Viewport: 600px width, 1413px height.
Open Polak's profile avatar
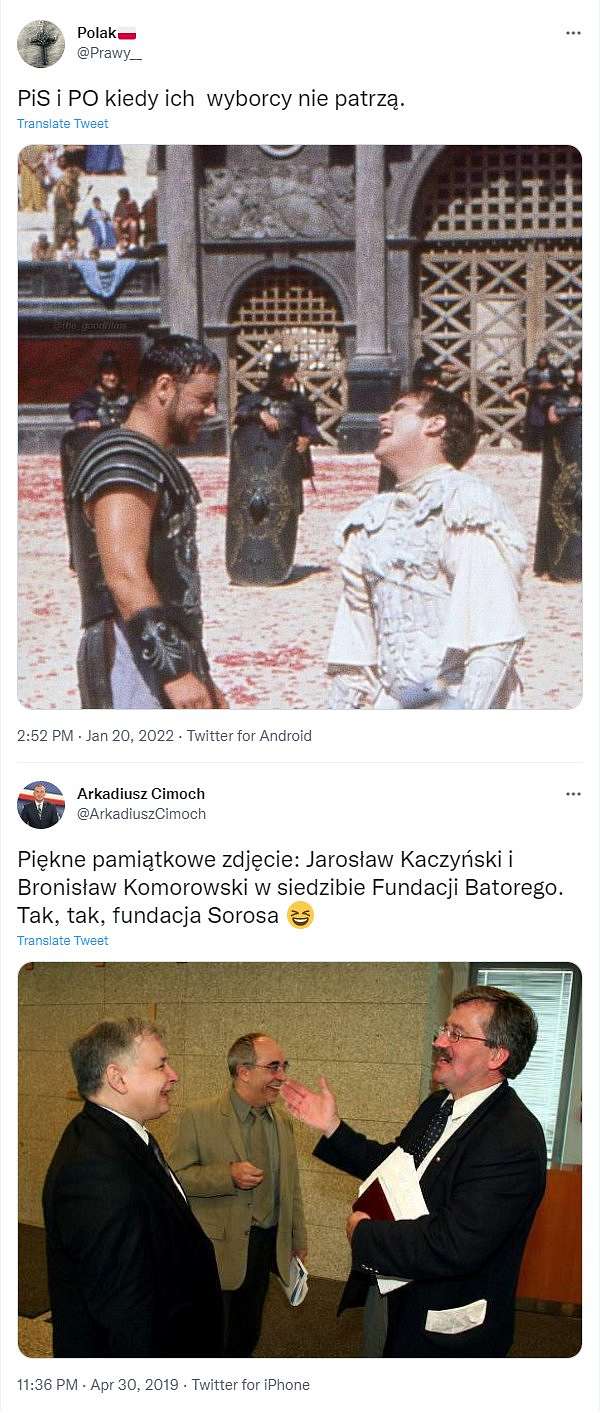pyautogui.click(x=41, y=43)
